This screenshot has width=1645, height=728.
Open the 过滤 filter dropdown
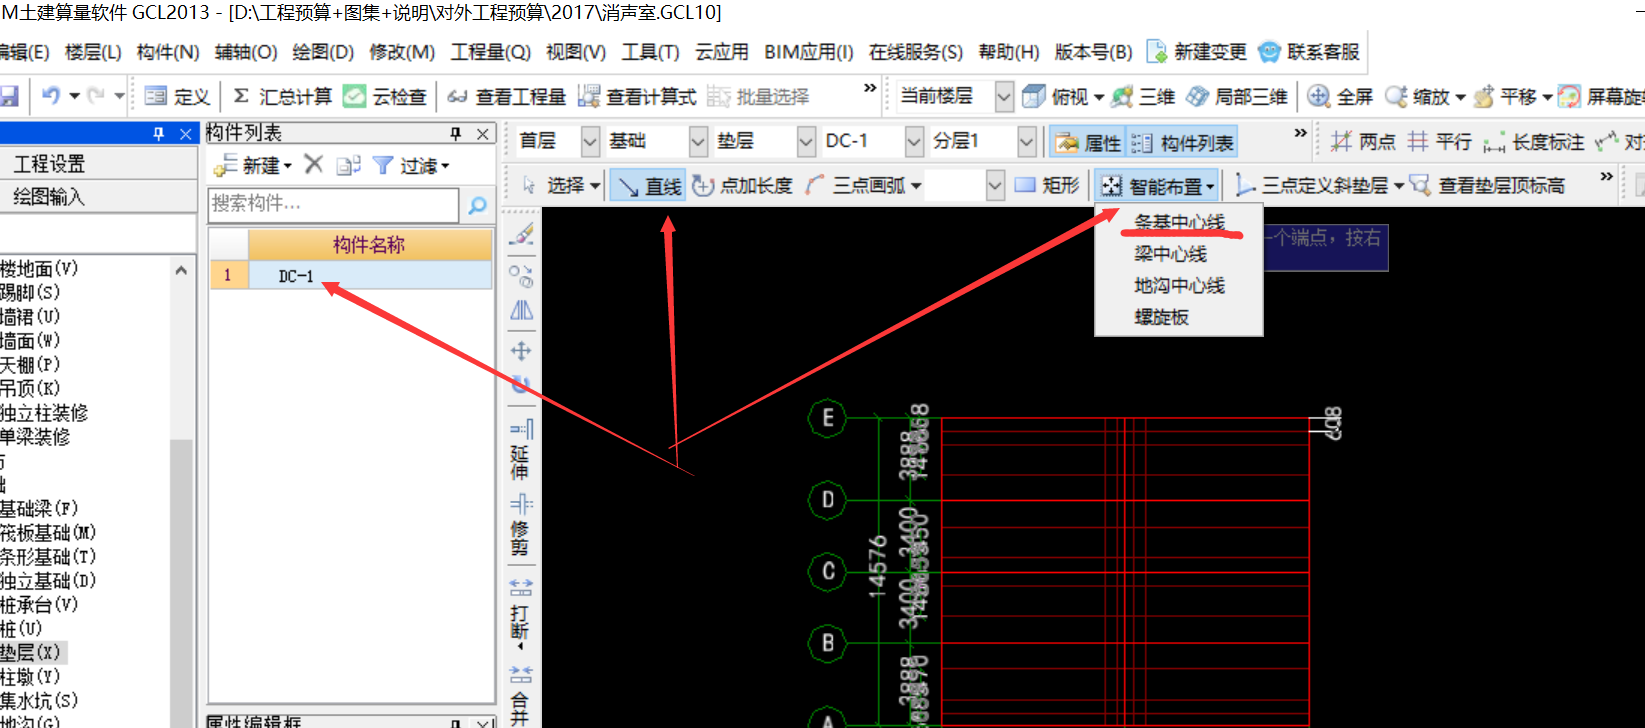pos(411,165)
